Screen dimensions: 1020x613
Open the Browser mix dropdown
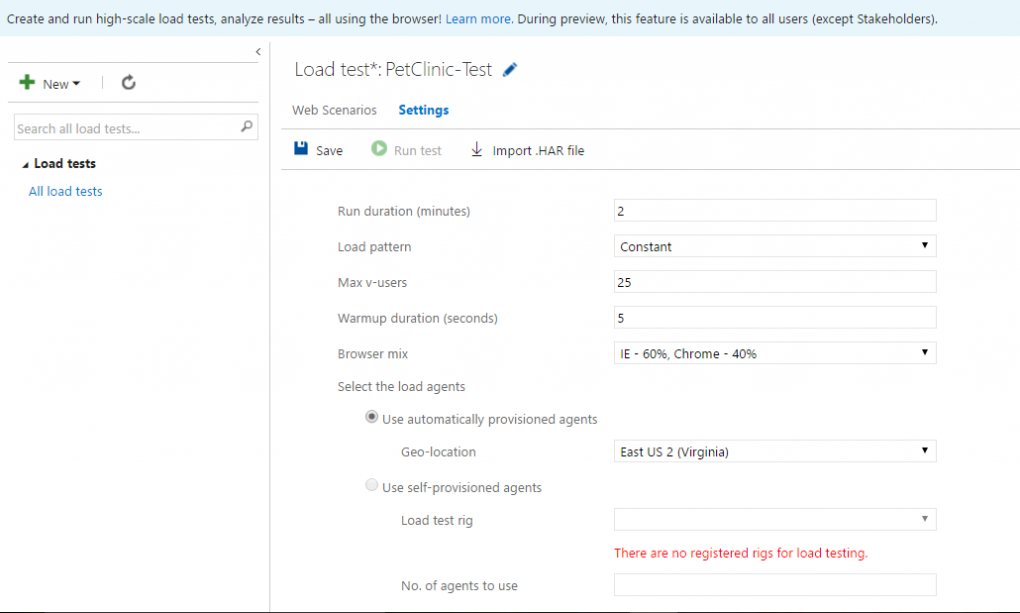click(775, 353)
